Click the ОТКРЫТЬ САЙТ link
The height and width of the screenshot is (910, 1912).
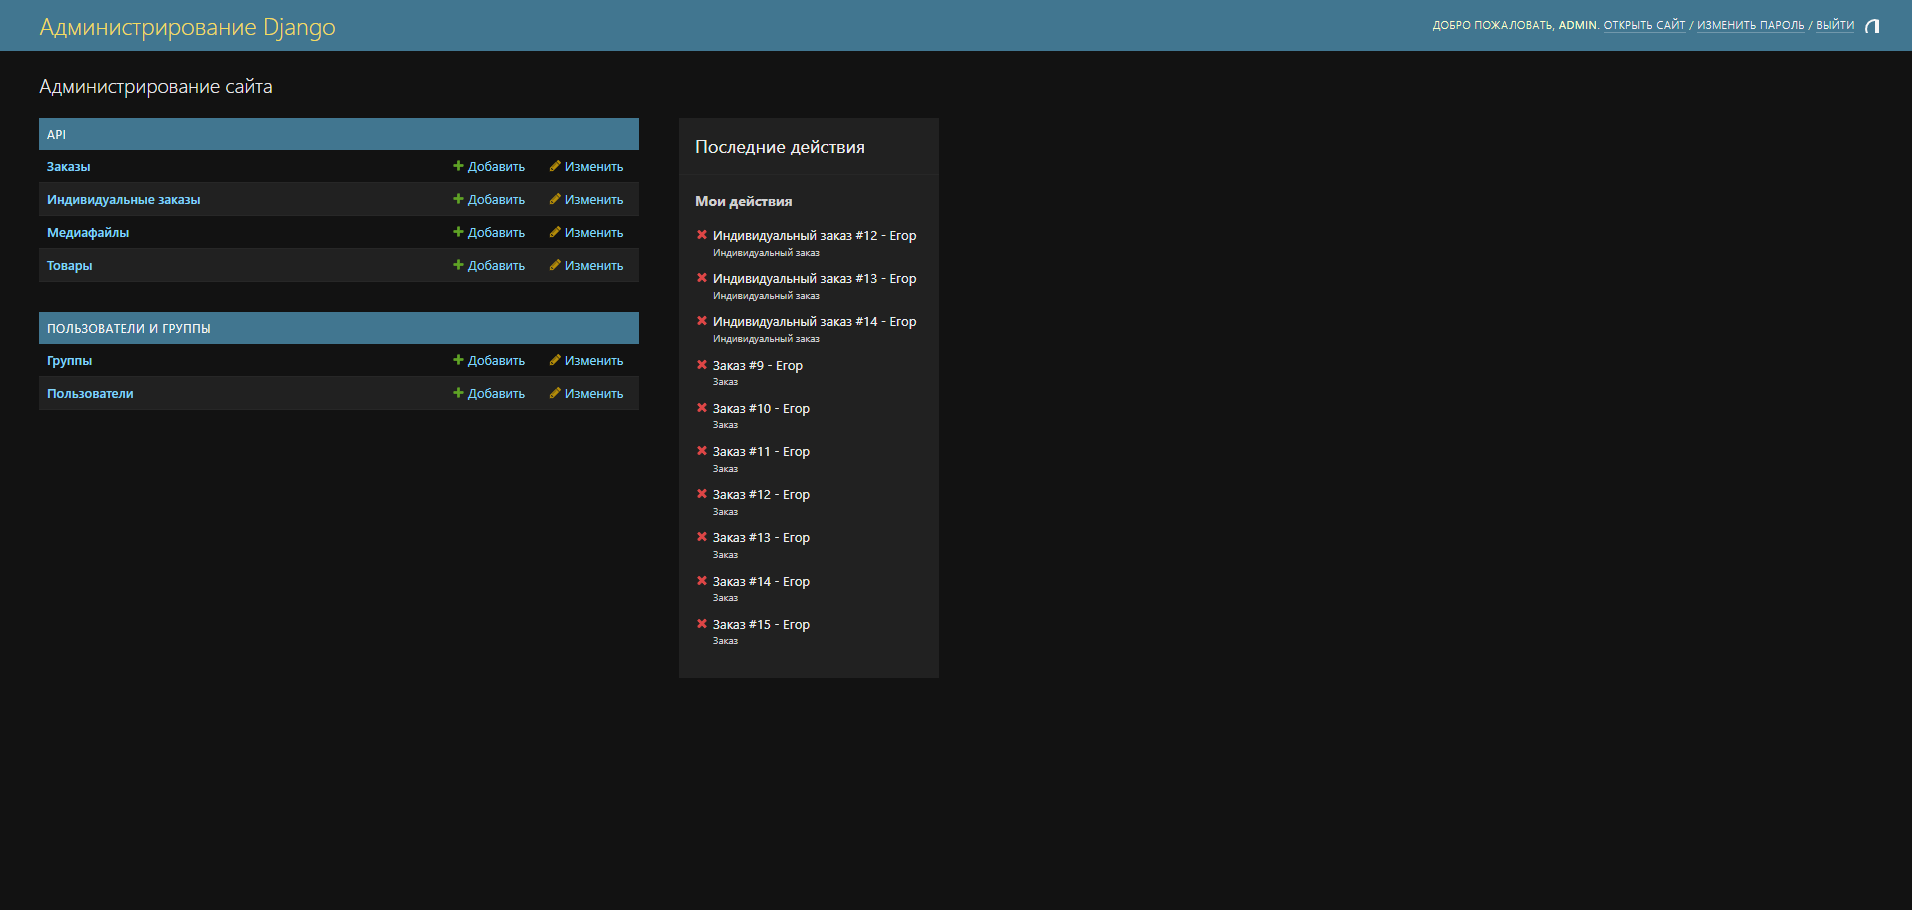[1644, 25]
